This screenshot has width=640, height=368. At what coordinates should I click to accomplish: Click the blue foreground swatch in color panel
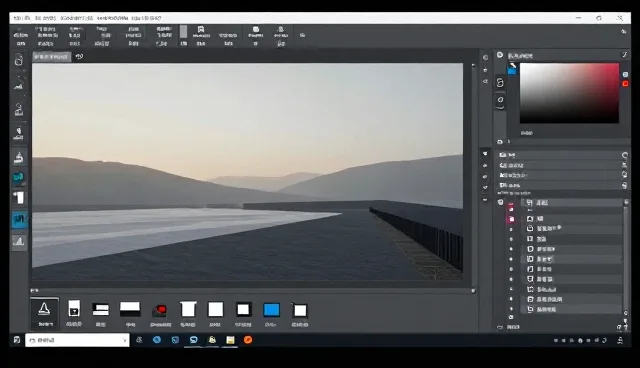click(x=512, y=72)
